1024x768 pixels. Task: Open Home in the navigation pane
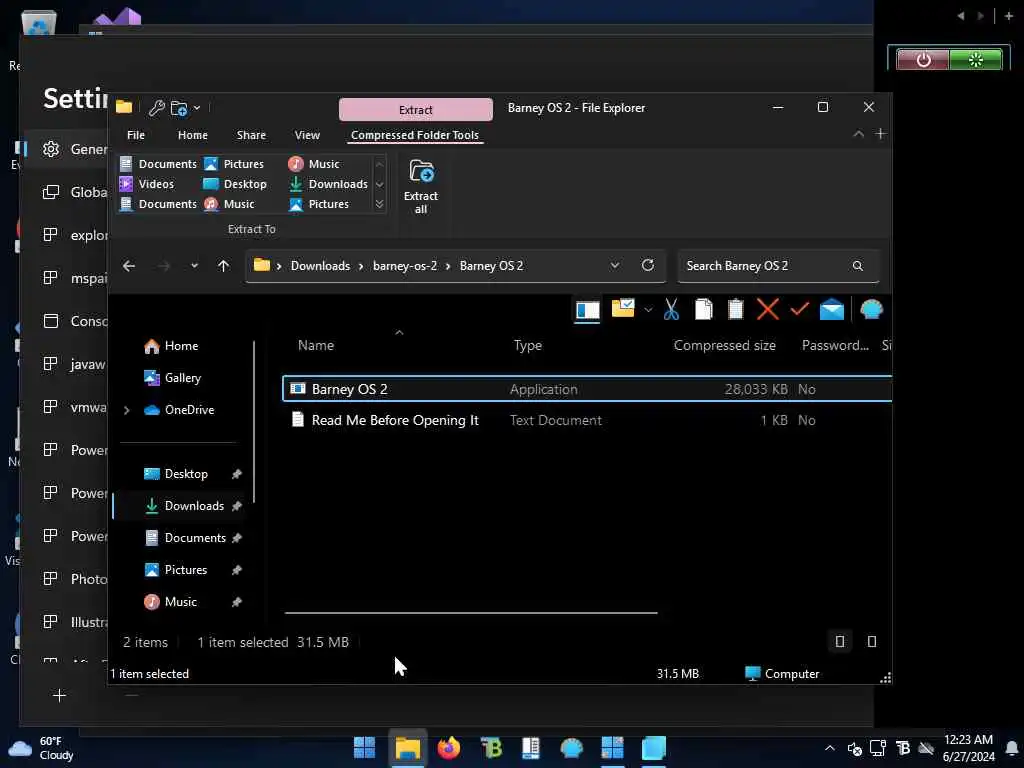click(x=171, y=346)
